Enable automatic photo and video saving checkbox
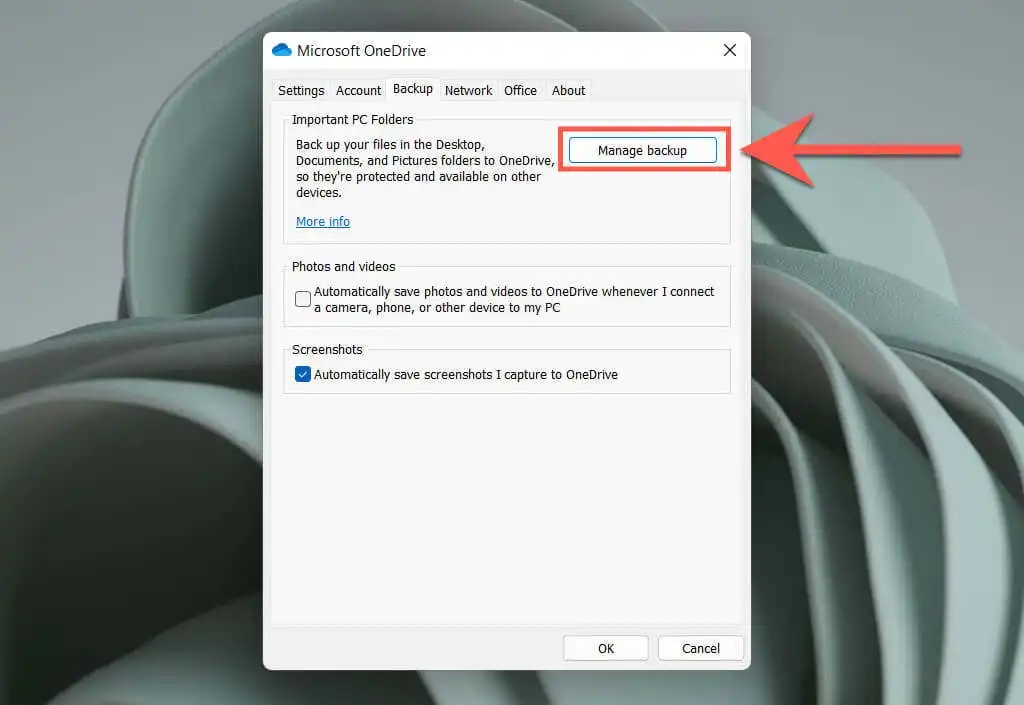1024x705 pixels. pos(302,299)
